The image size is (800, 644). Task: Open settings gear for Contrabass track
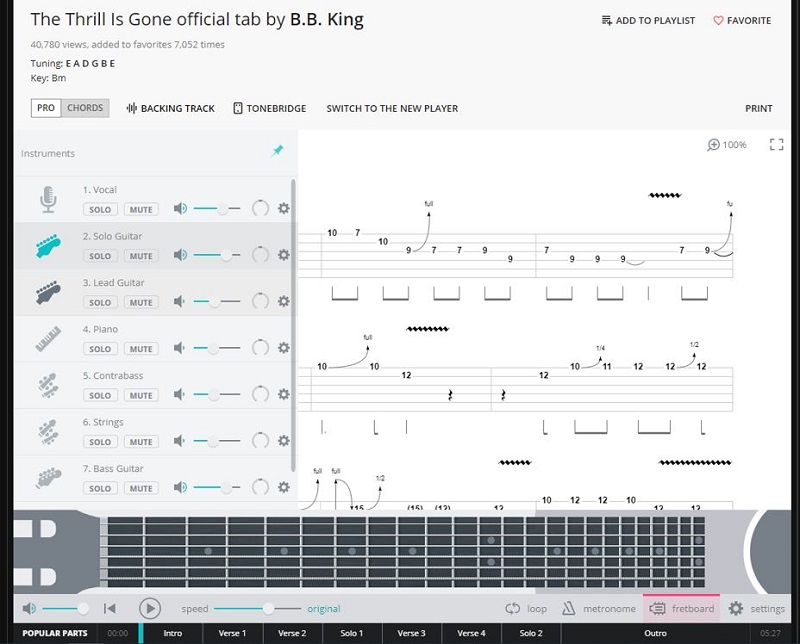tap(284, 394)
